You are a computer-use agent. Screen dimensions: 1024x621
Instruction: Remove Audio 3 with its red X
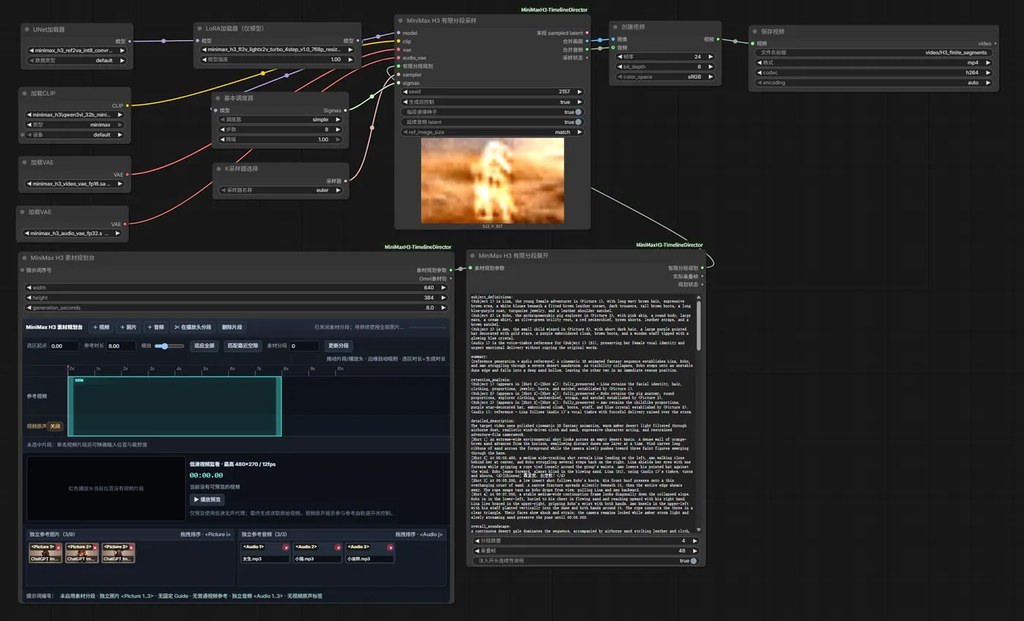[390, 547]
